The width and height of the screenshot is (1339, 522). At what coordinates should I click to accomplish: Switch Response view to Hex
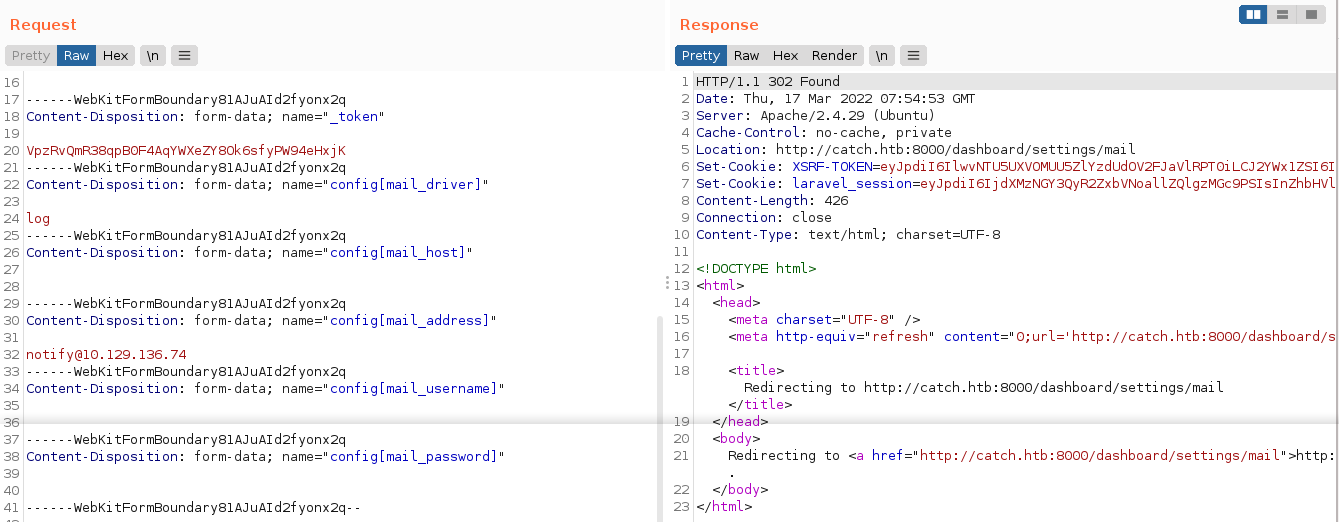[785, 56]
